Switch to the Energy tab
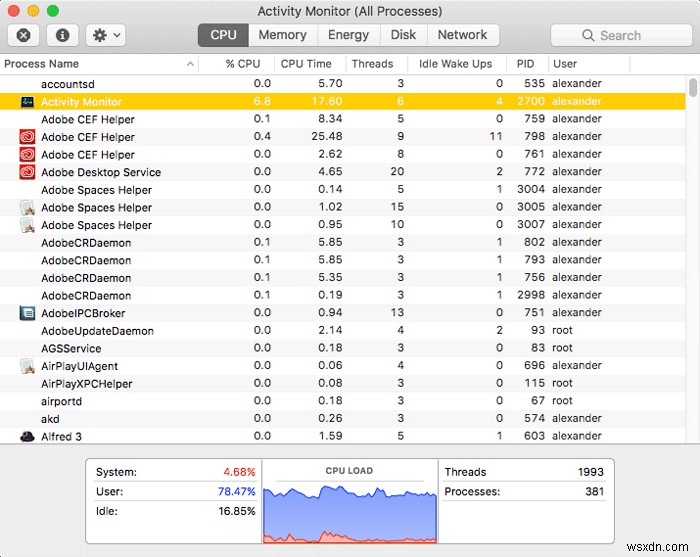This screenshot has width=700, height=557. click(x=348, y=35)
